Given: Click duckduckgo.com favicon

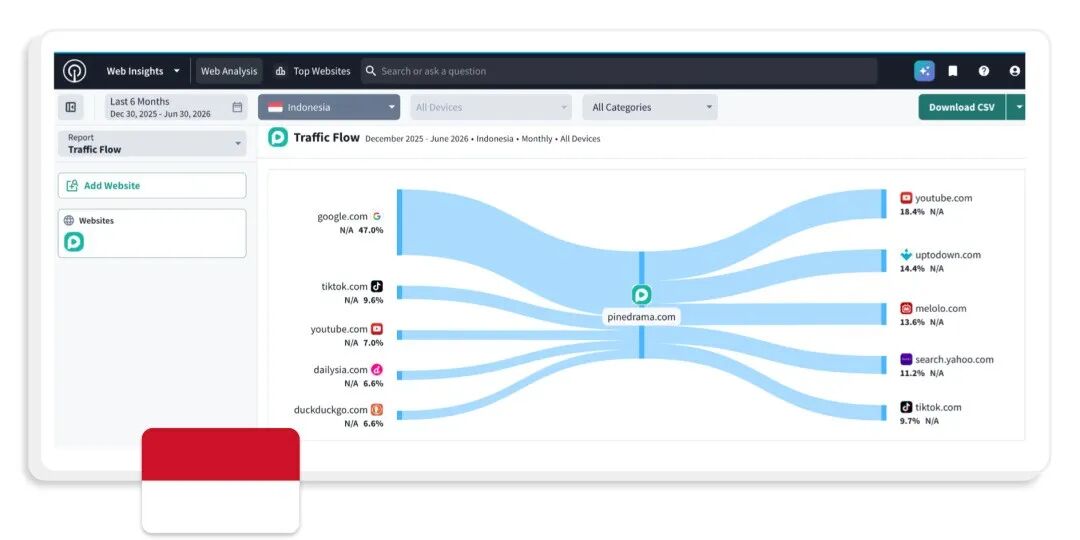Looking at the screenshot, I should [377, 410].
